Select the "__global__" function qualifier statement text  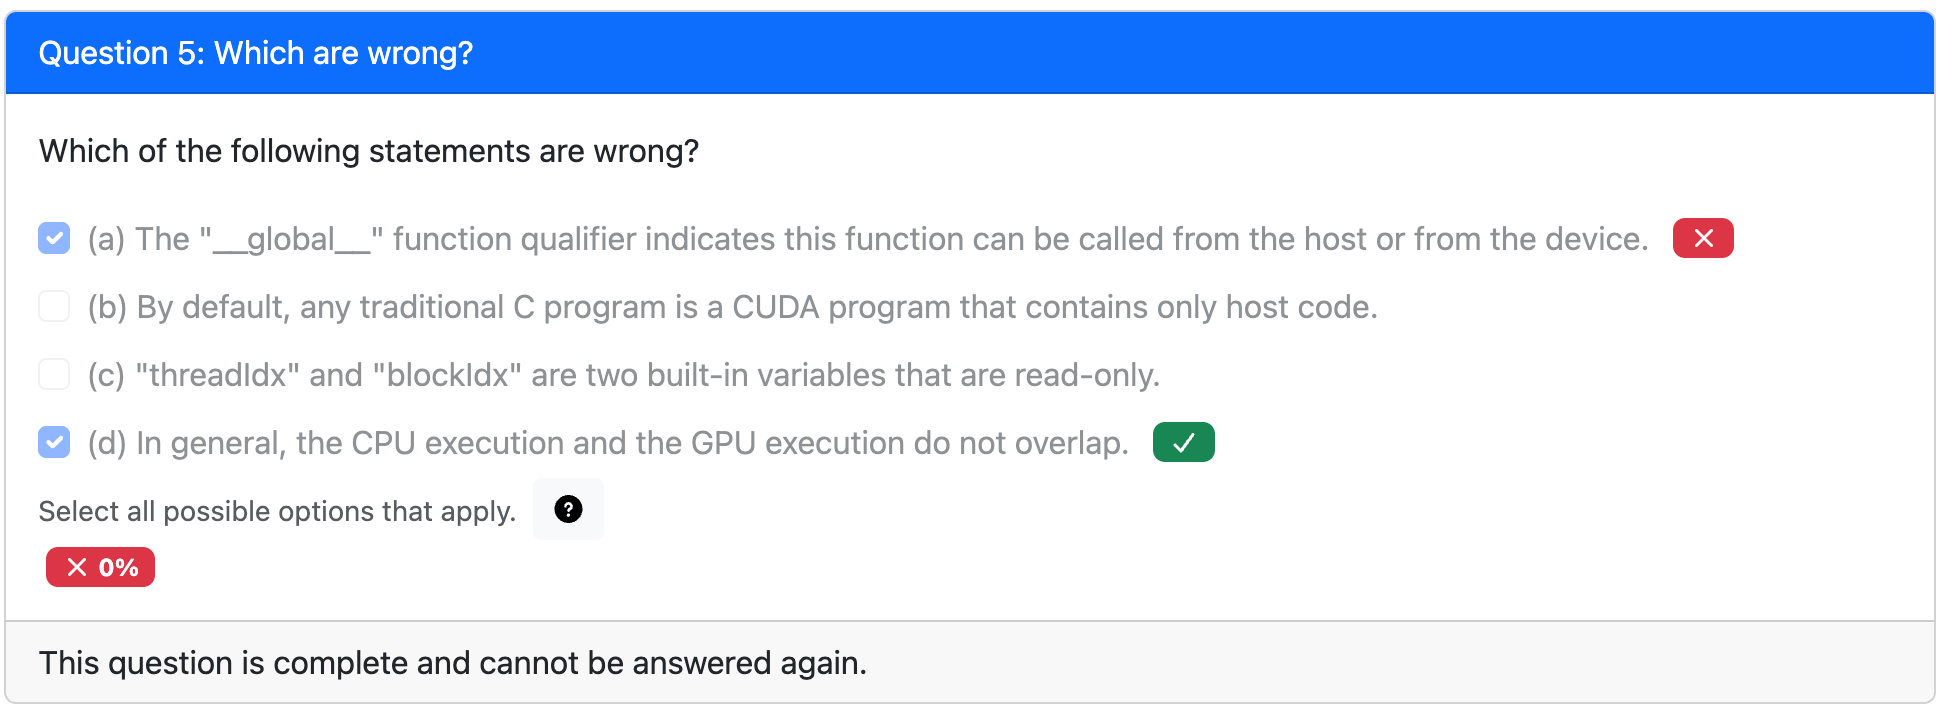click(867, 239)
